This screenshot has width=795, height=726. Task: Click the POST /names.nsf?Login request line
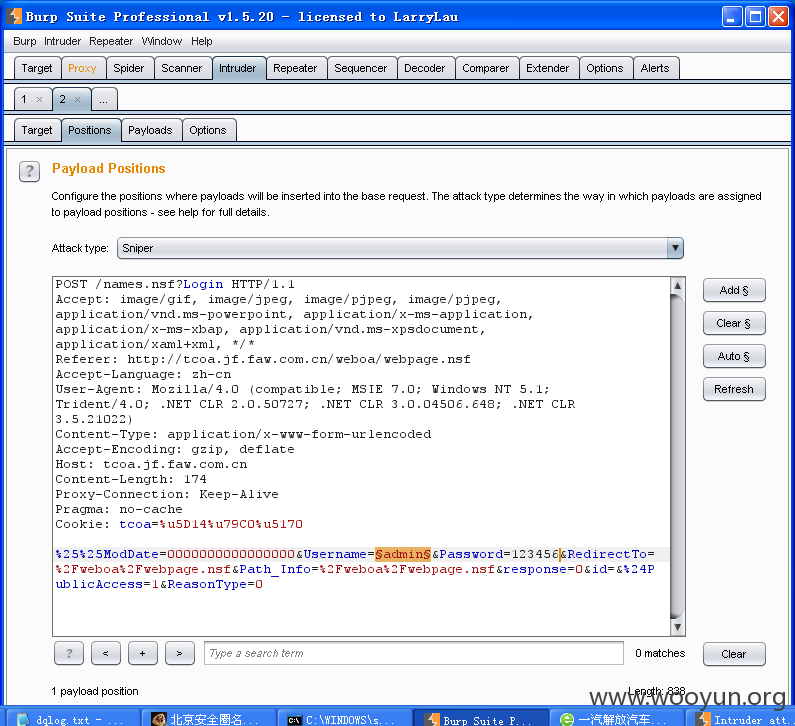pos(175,284)
